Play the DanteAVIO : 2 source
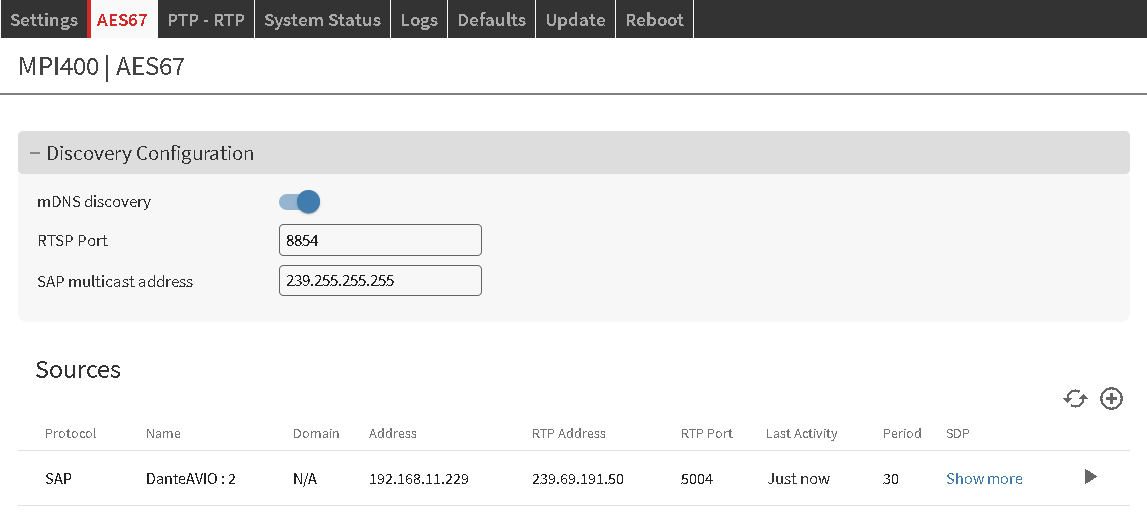The width and height of the screenshot is (1147, 512). (x=1090, y=477)
